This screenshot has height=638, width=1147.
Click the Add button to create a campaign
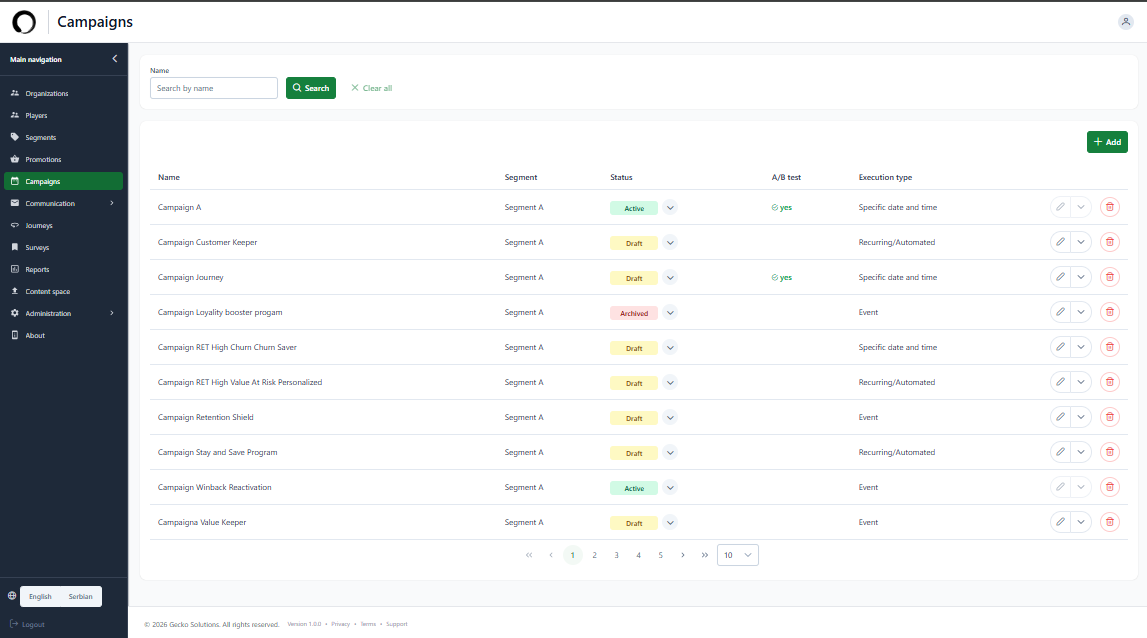[1107, 141]
